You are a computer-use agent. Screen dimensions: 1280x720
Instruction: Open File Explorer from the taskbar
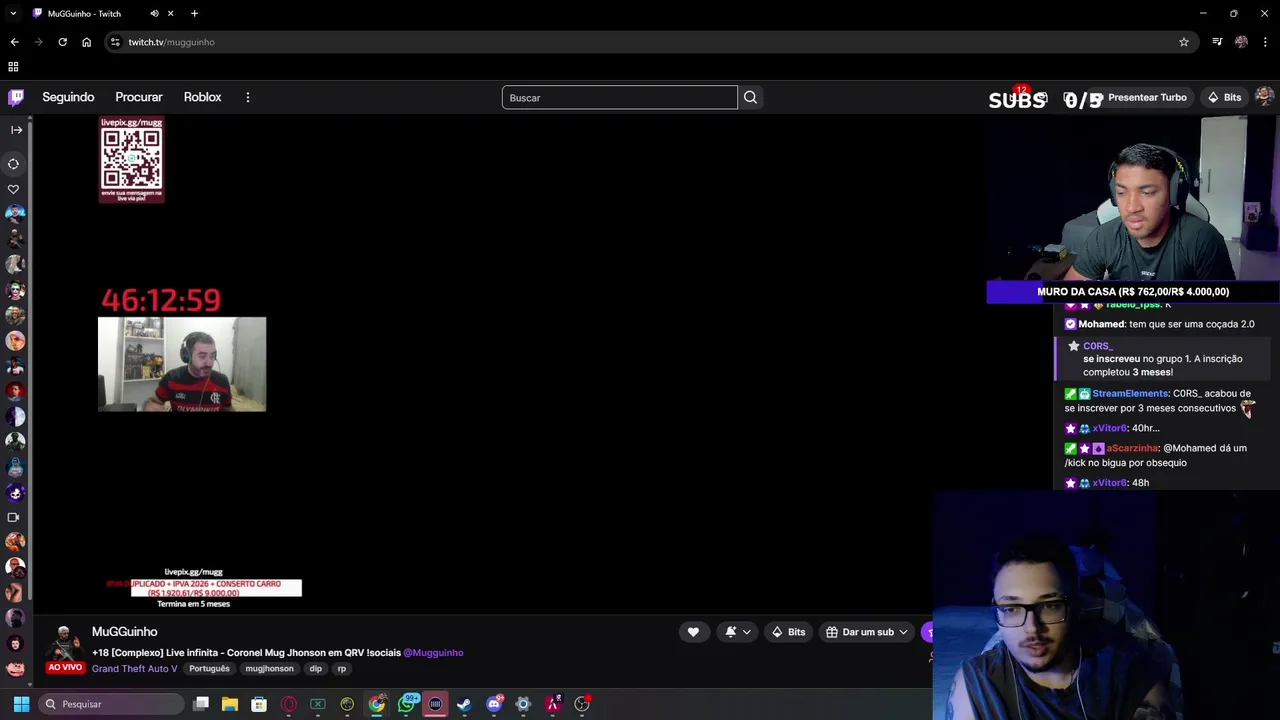coord(229,704)
